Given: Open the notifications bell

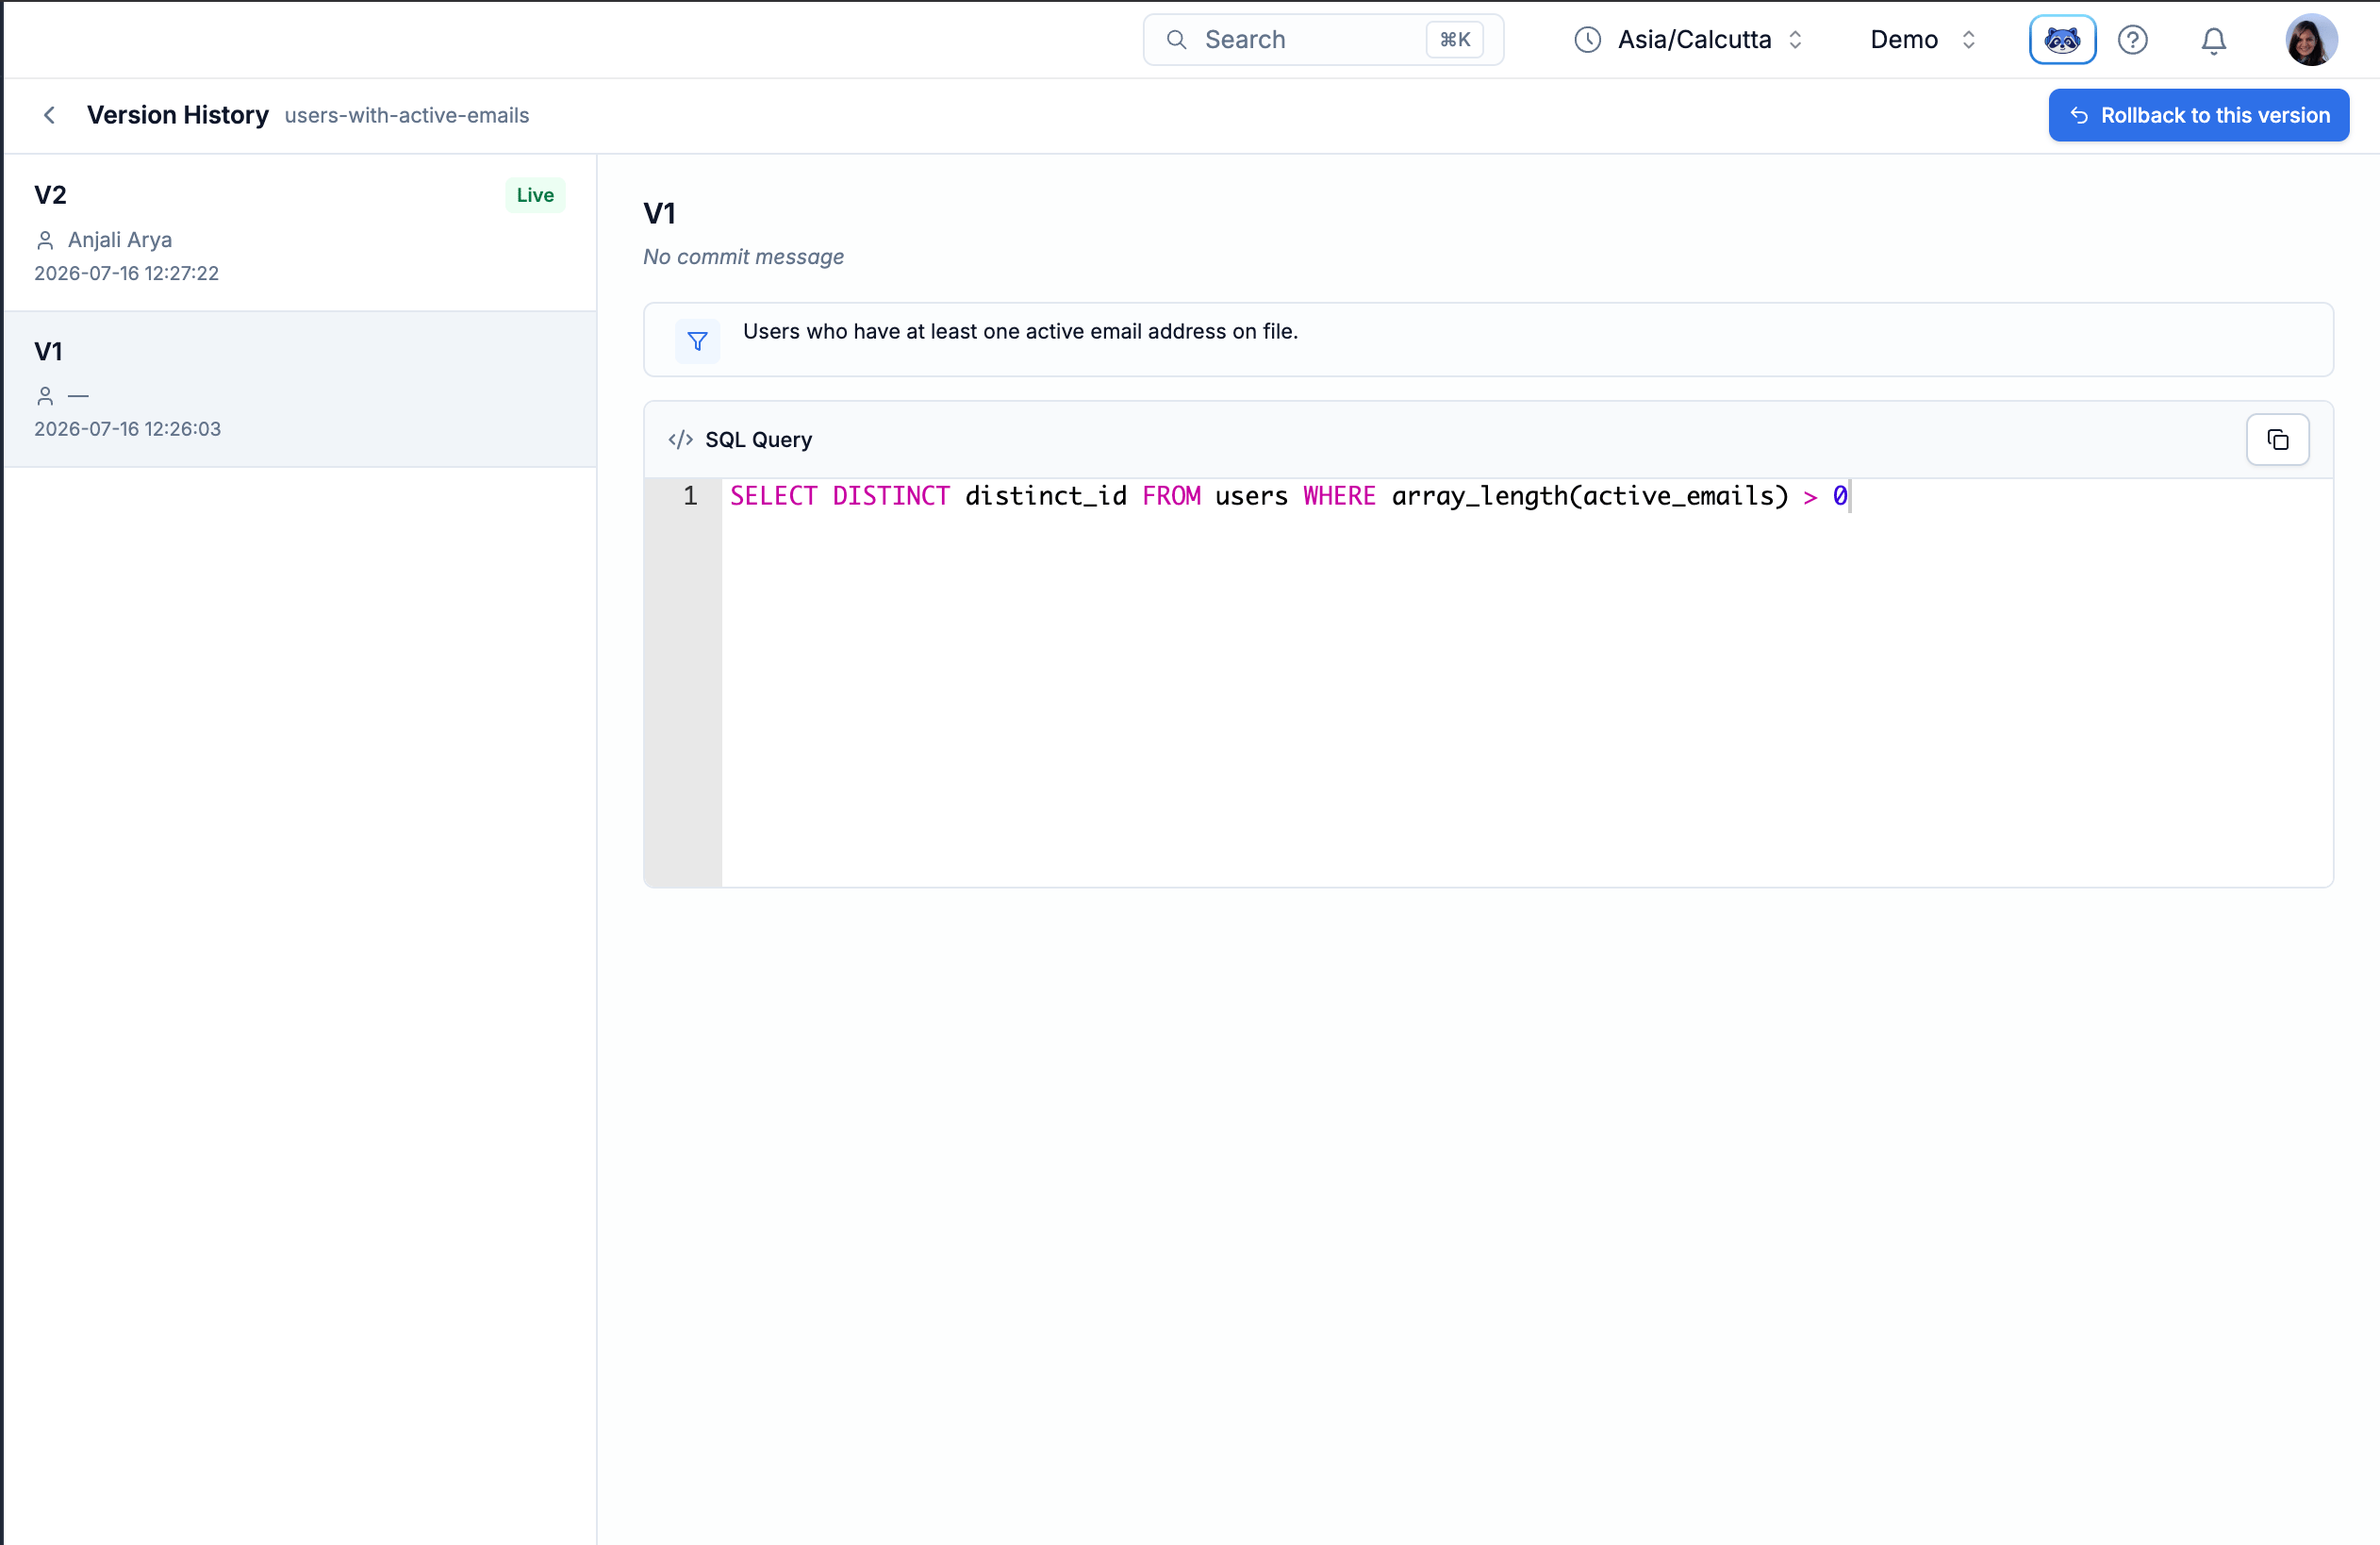Looking at the screenshot, I should (x=2214, y=40).
